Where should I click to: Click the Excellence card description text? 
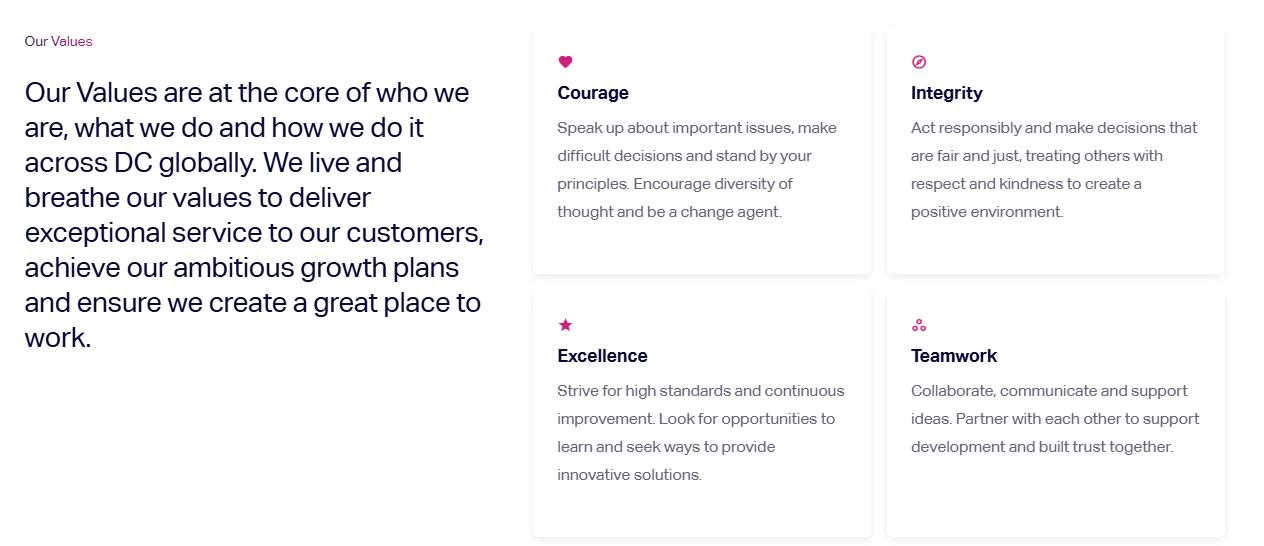pyautogui.click(x=700, y=433)
